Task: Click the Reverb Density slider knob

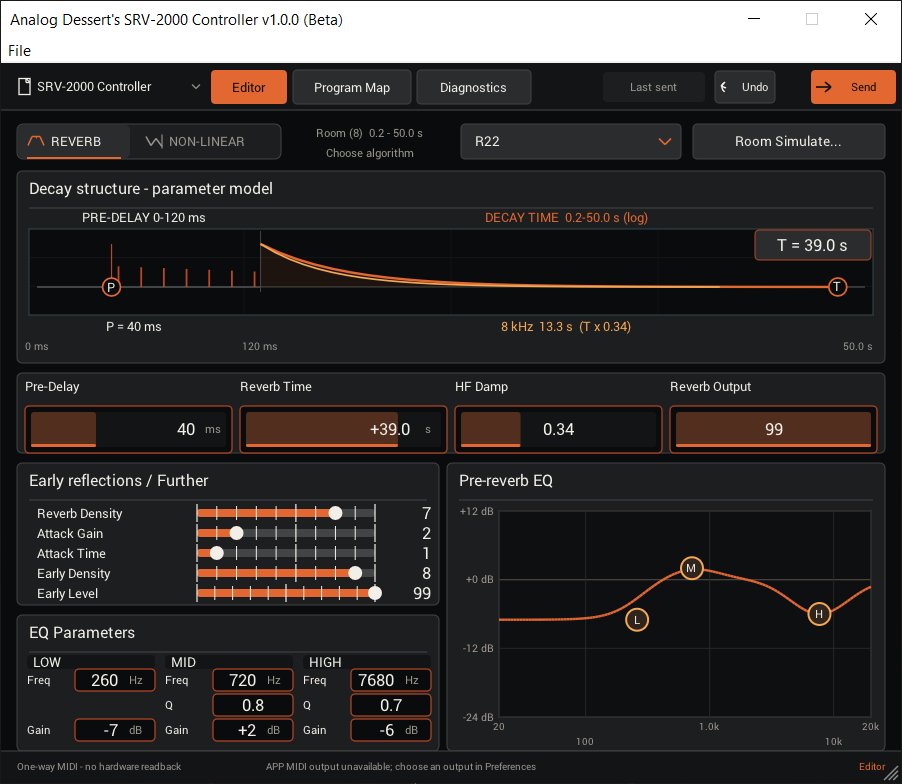Action: point(335,513)
